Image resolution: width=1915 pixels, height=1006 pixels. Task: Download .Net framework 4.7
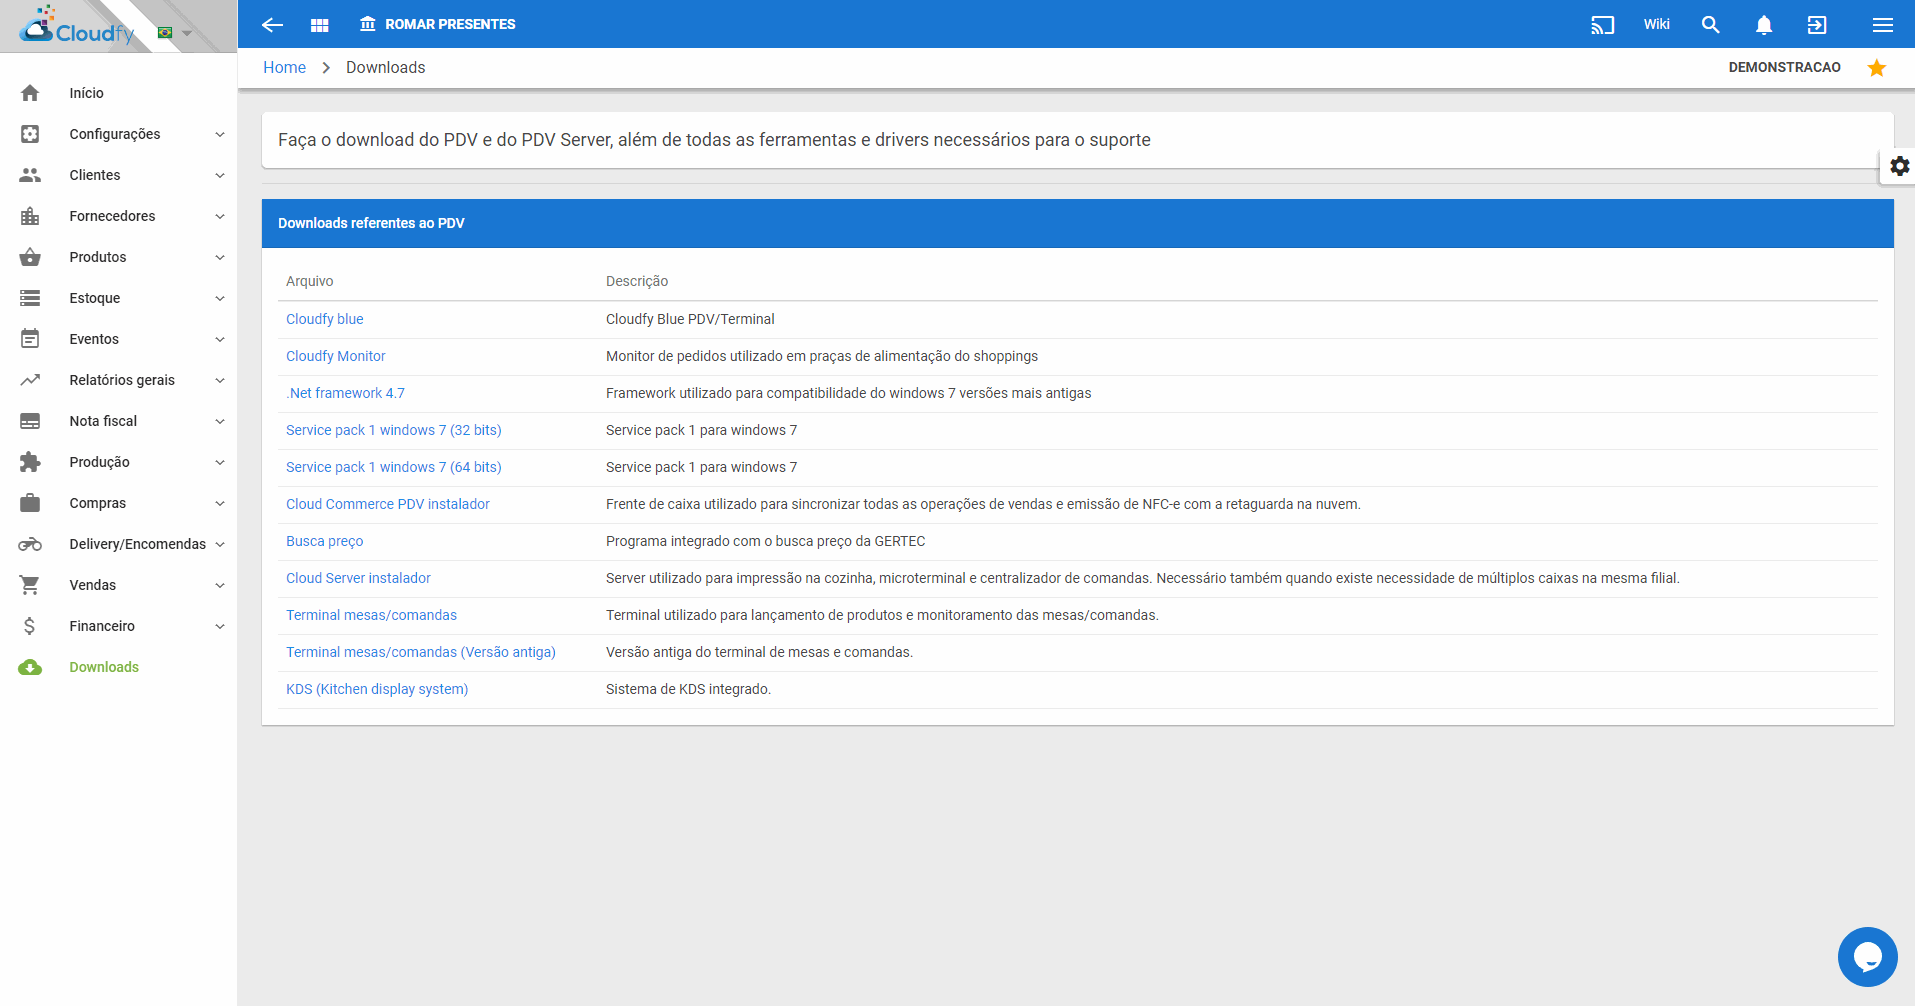(346, 393)
